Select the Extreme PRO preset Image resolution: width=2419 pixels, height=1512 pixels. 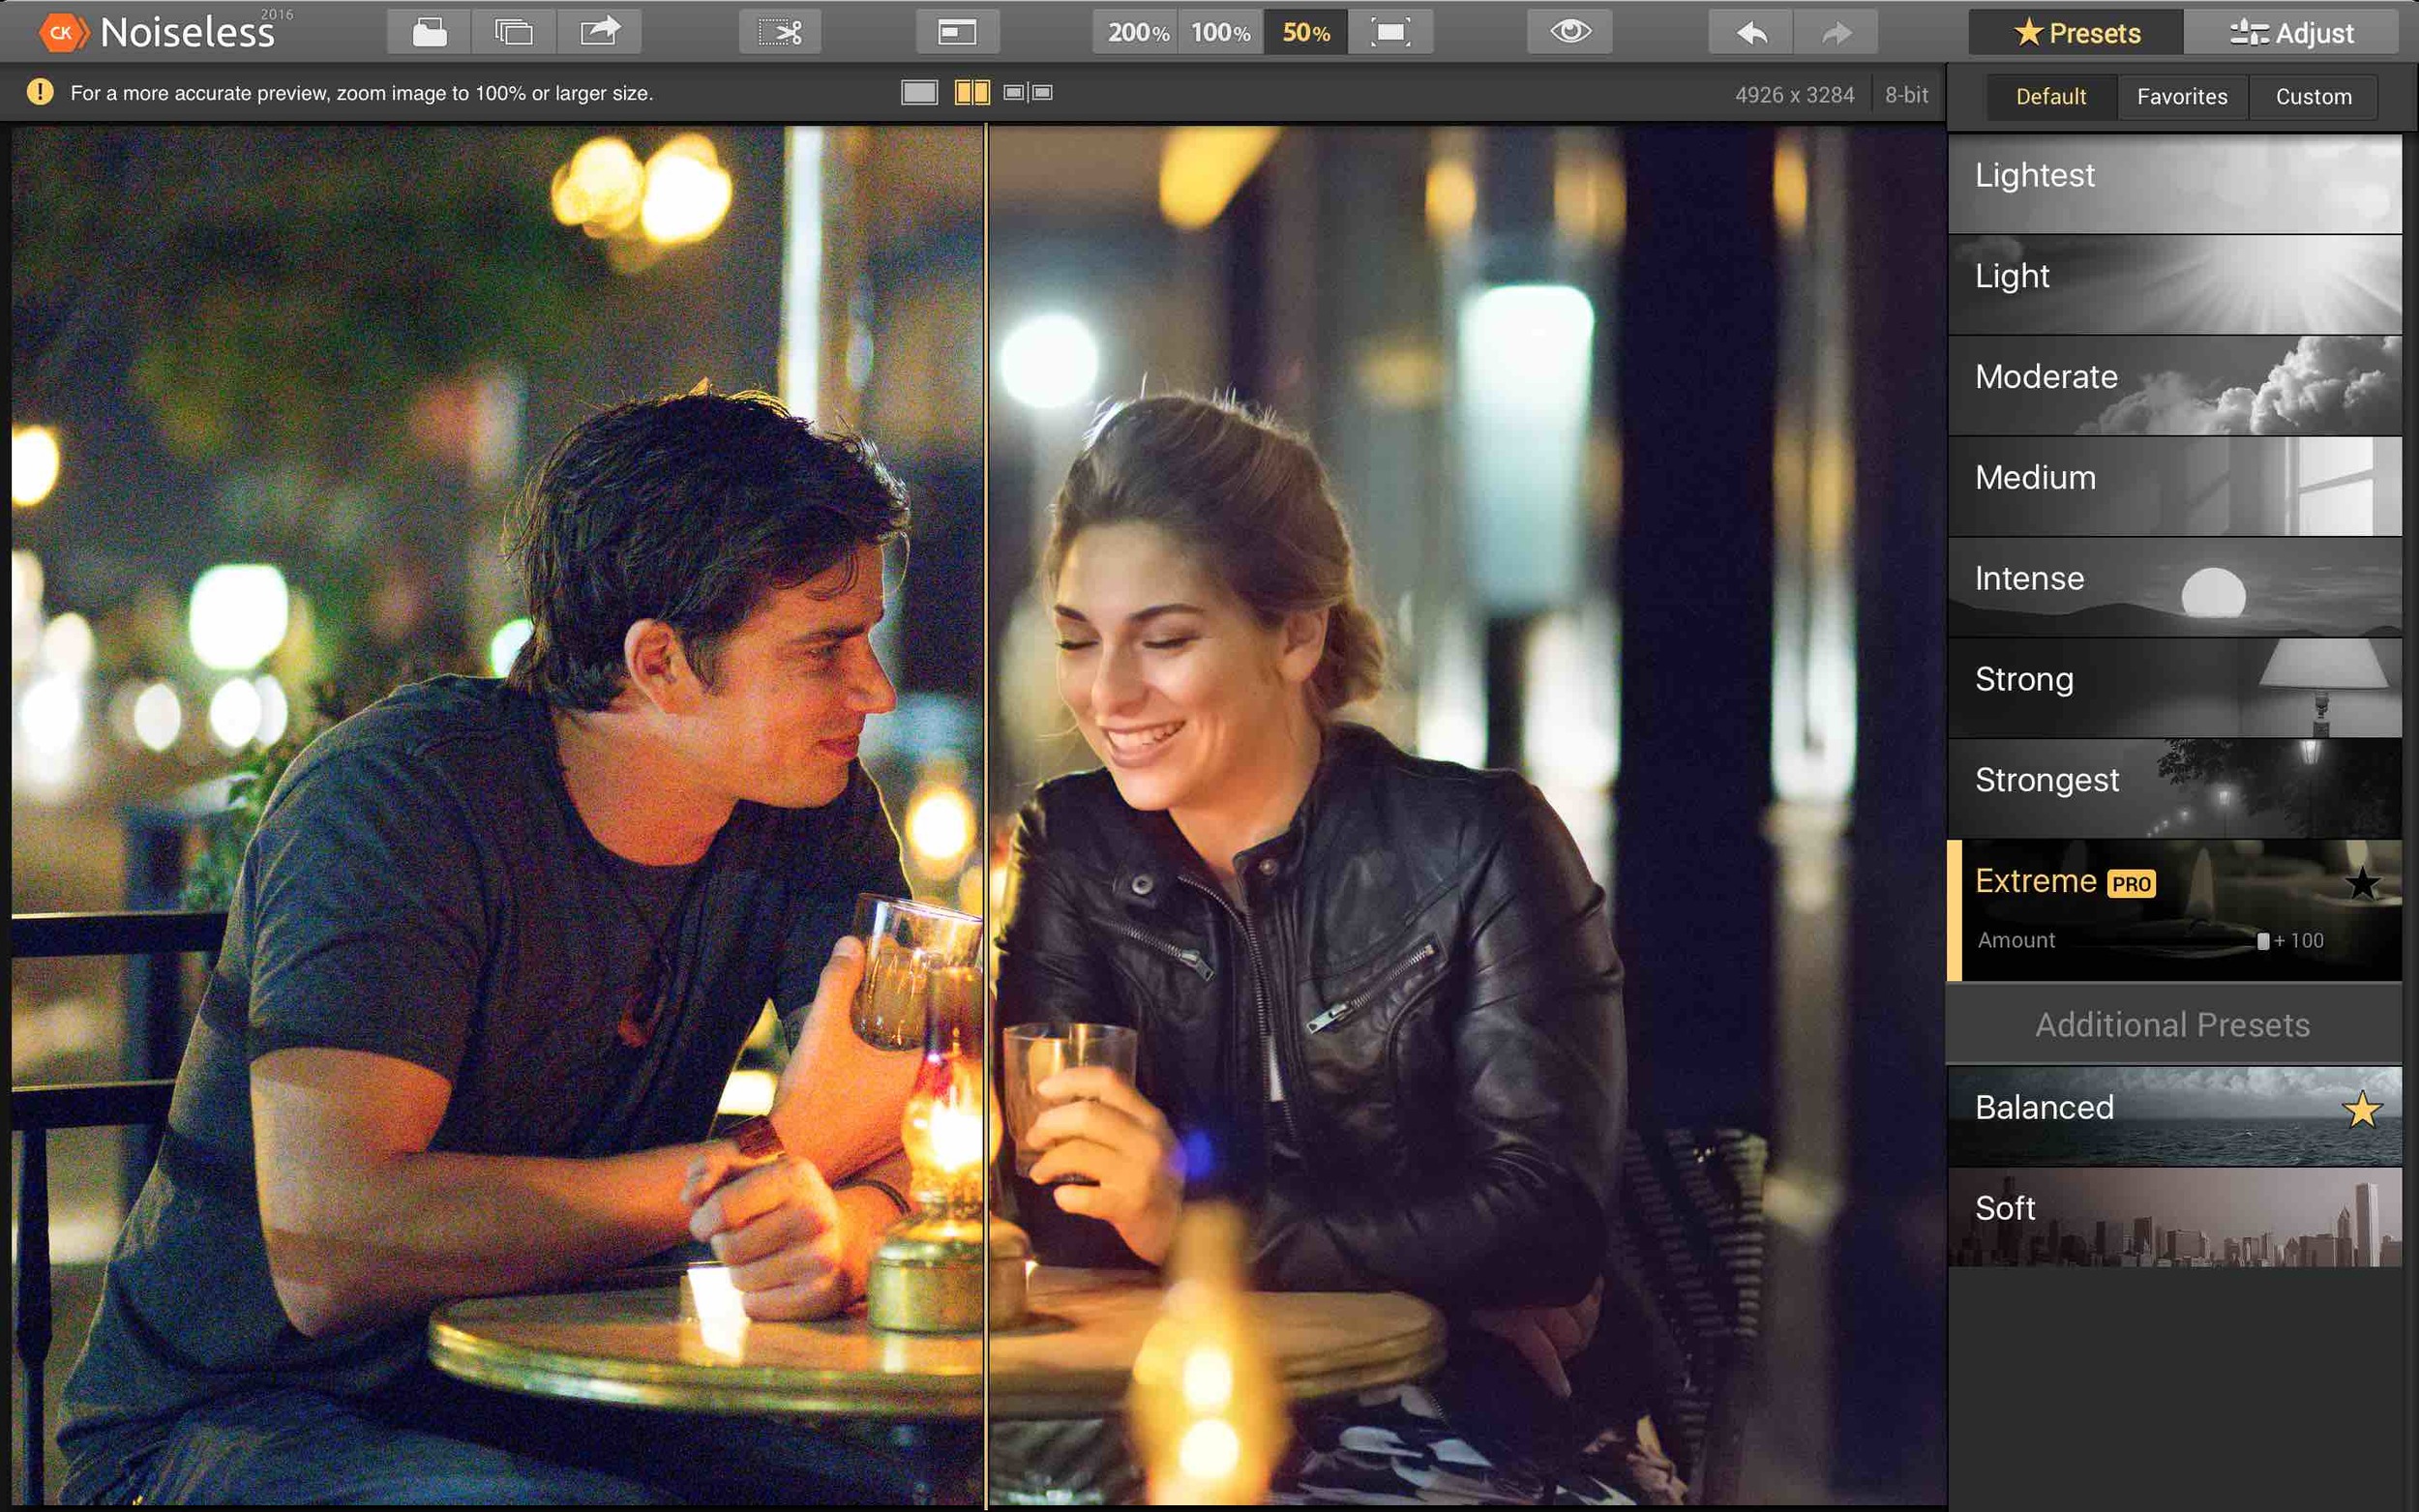click(2174, 910)
